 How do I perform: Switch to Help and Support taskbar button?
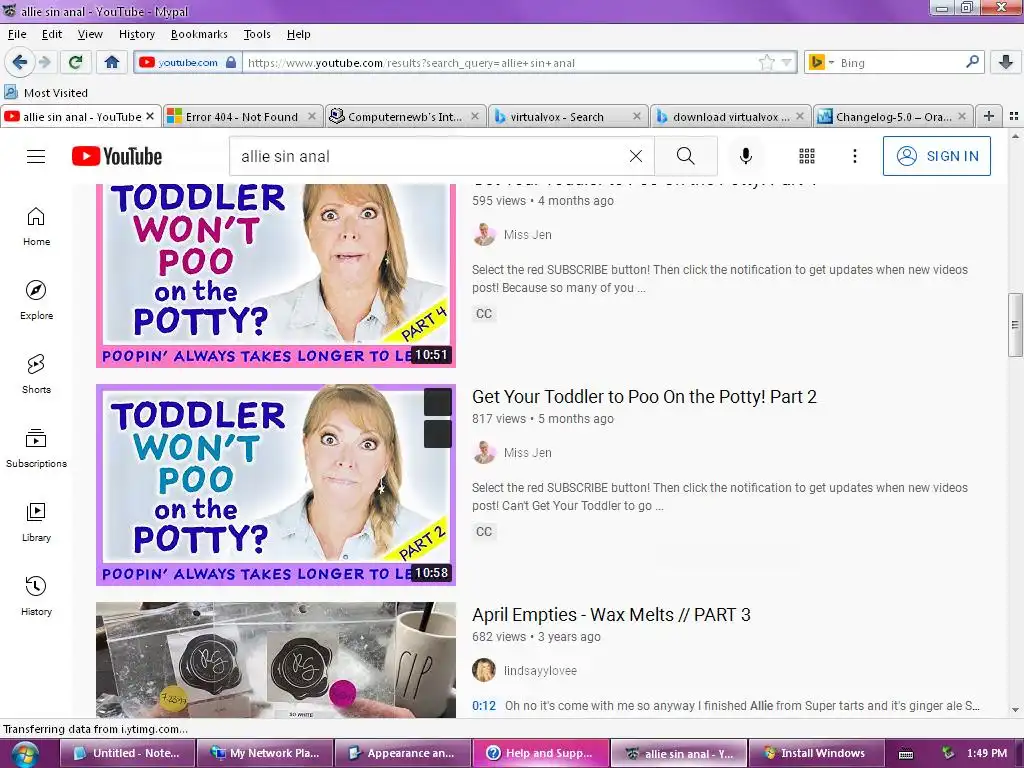tap(541, 753)
